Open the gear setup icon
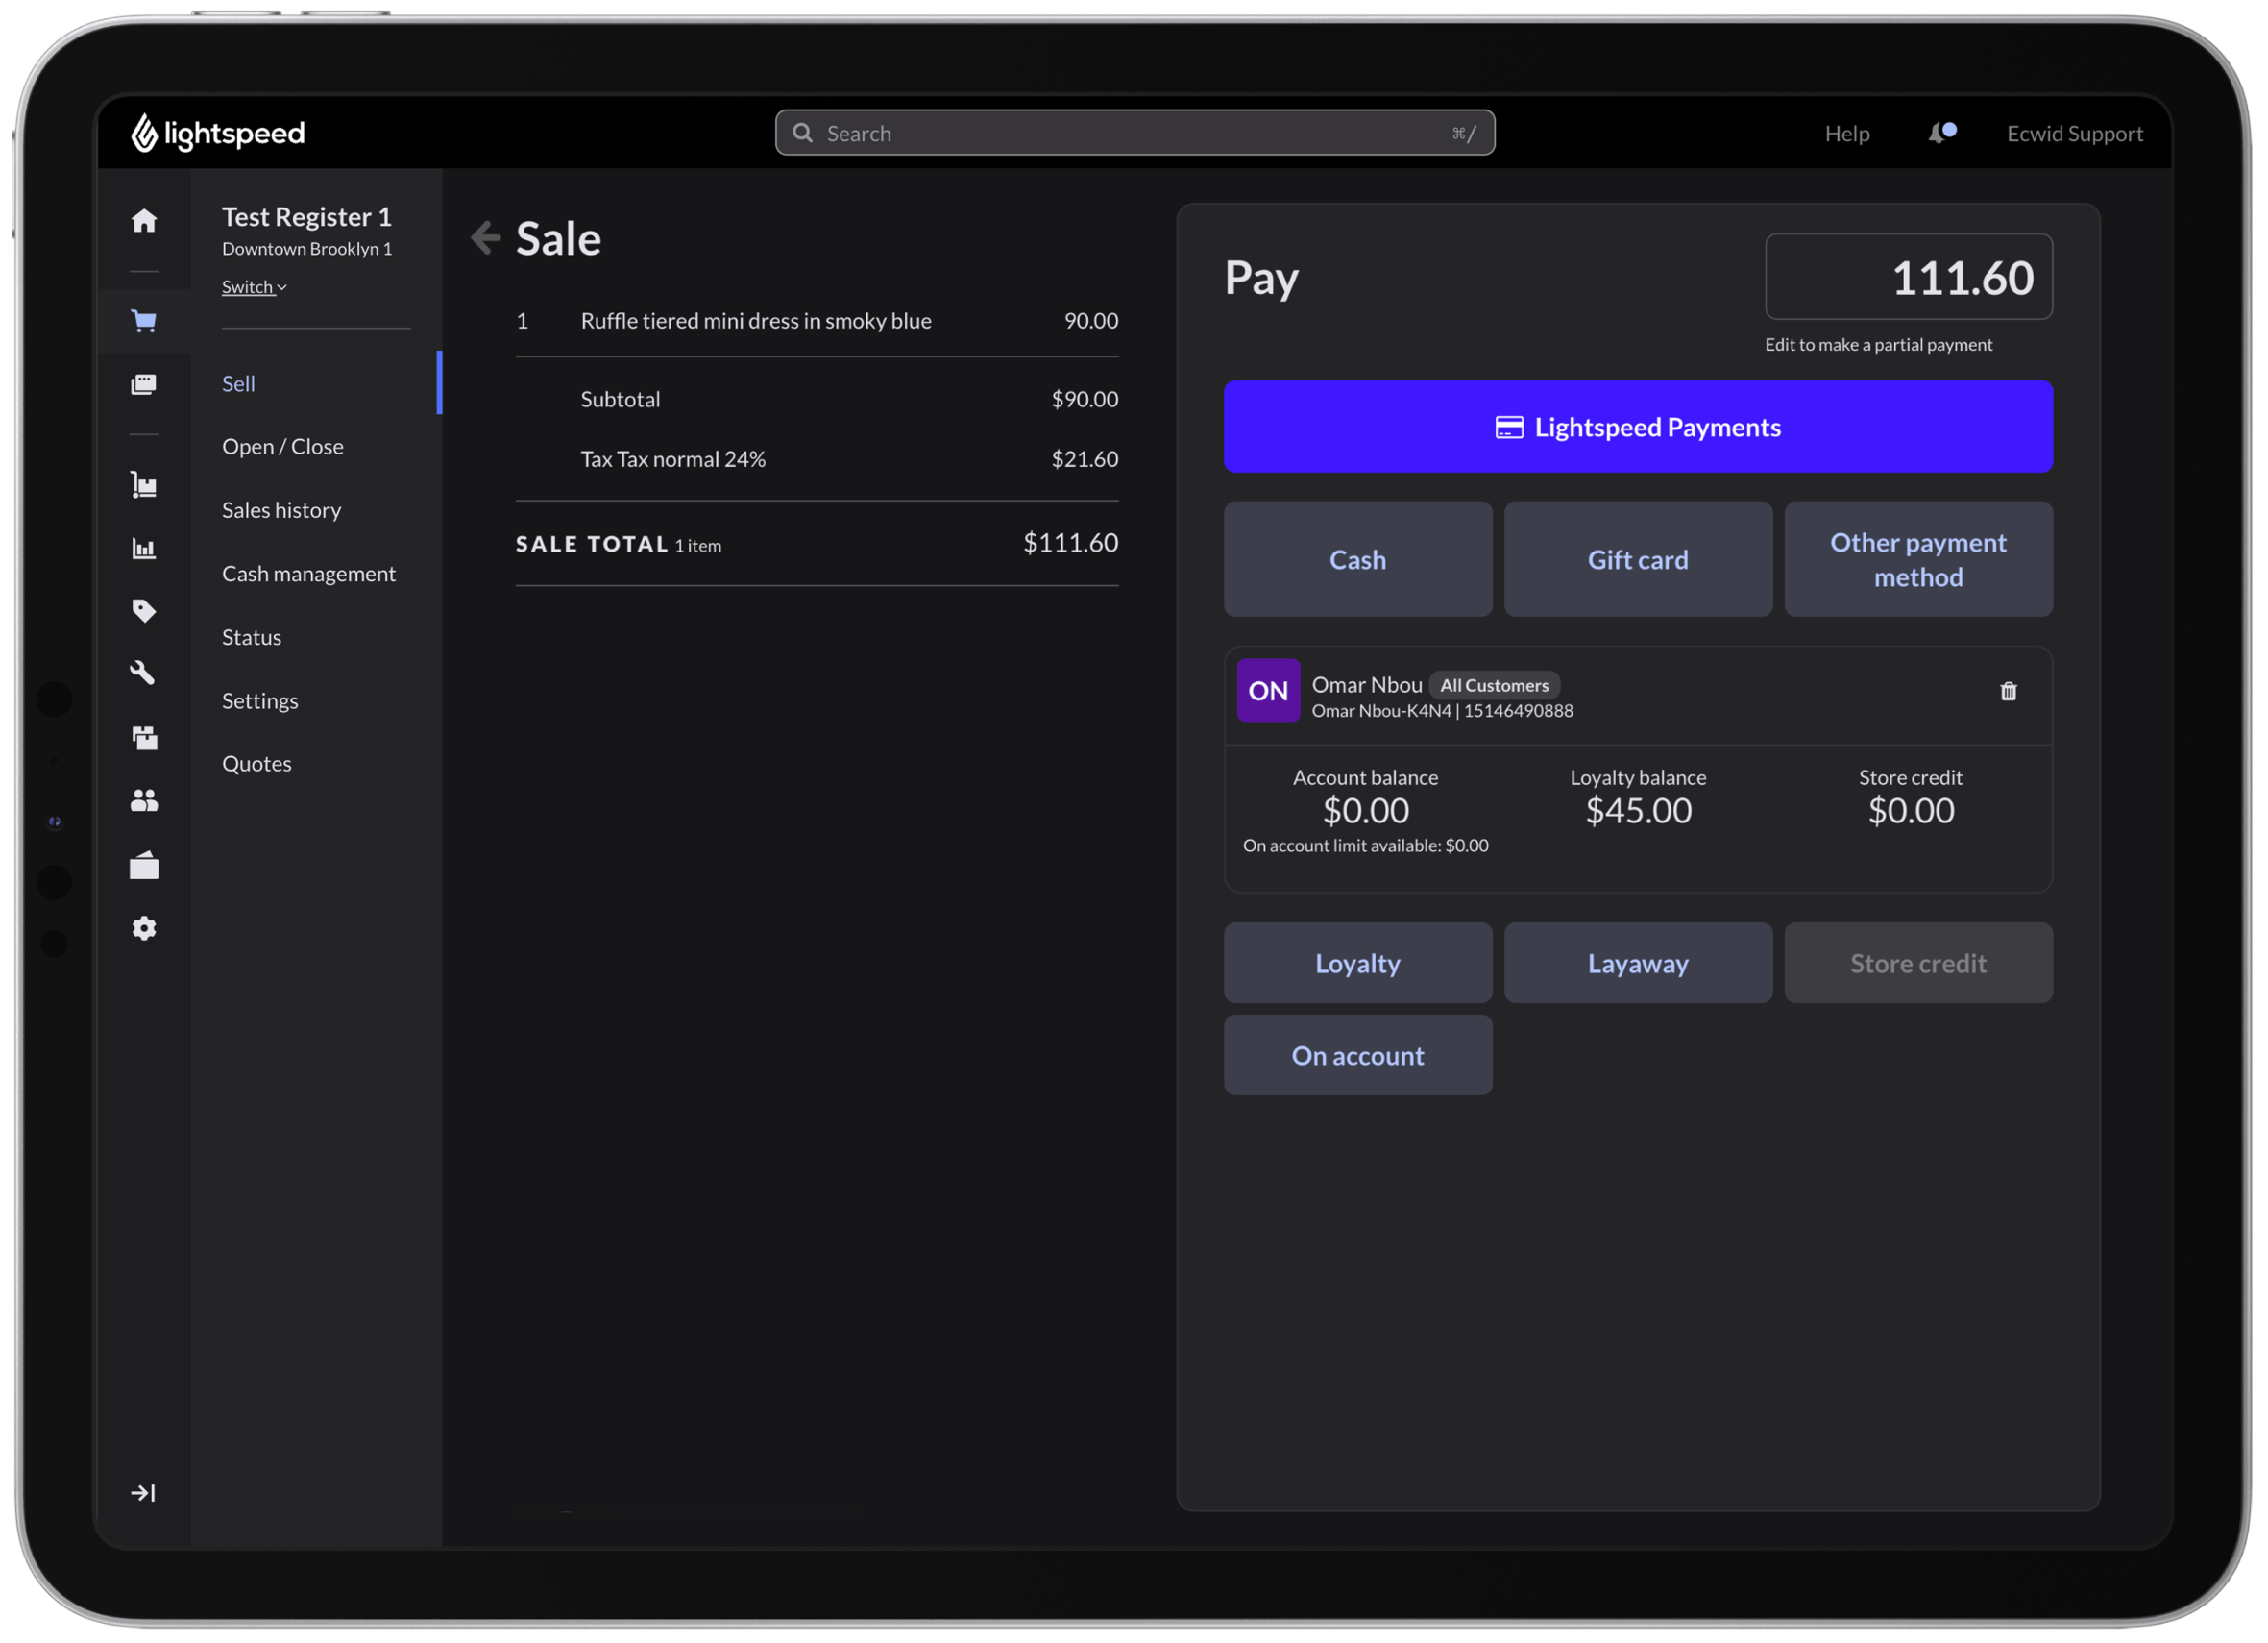This screenshot has width=2268, height=1643. point(144,929)
